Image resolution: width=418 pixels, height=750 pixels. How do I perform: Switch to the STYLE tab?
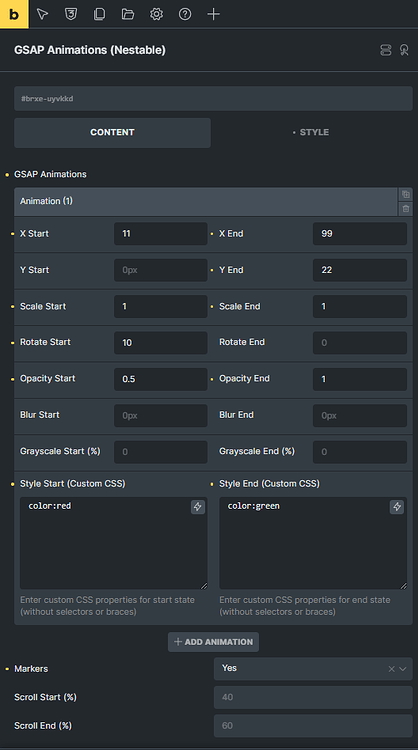[x=311, y=132]
